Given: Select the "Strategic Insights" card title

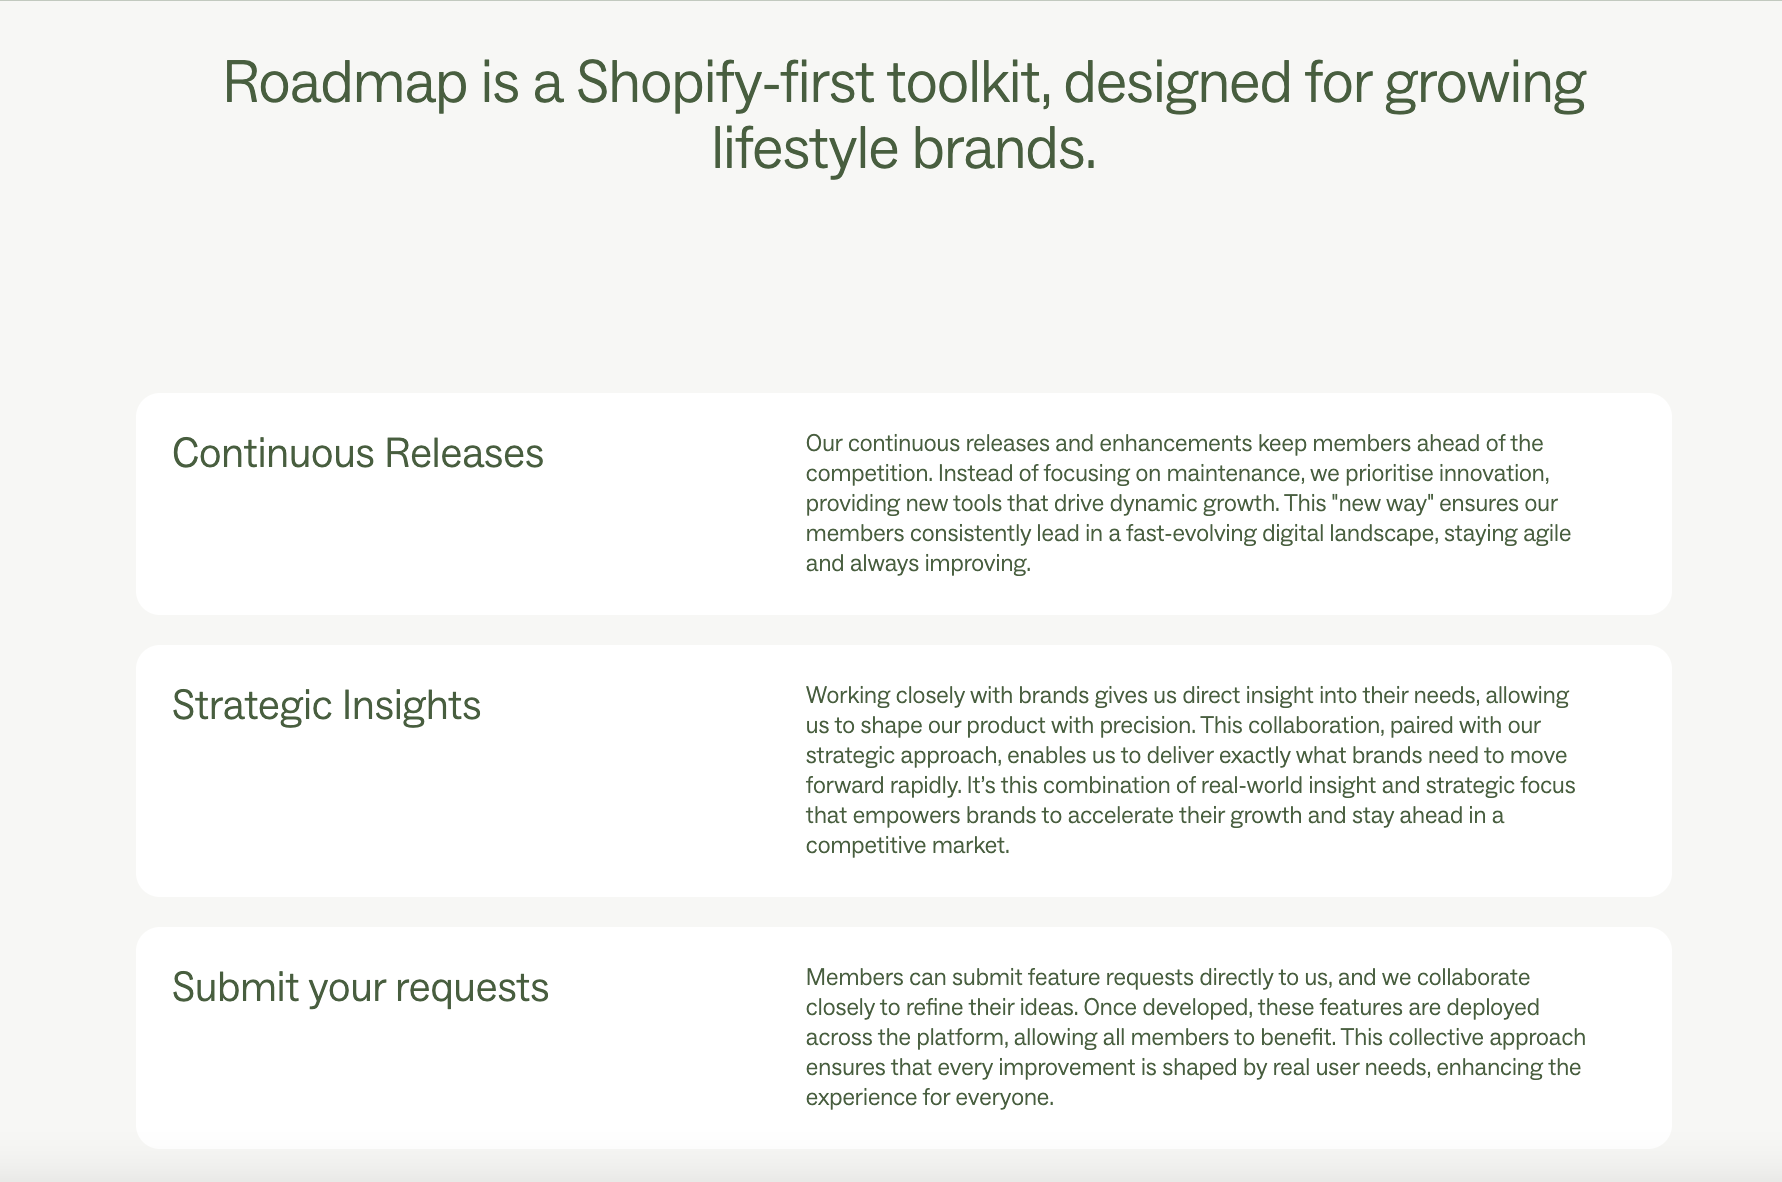Looking at the screenshot, I should [326, 705].
